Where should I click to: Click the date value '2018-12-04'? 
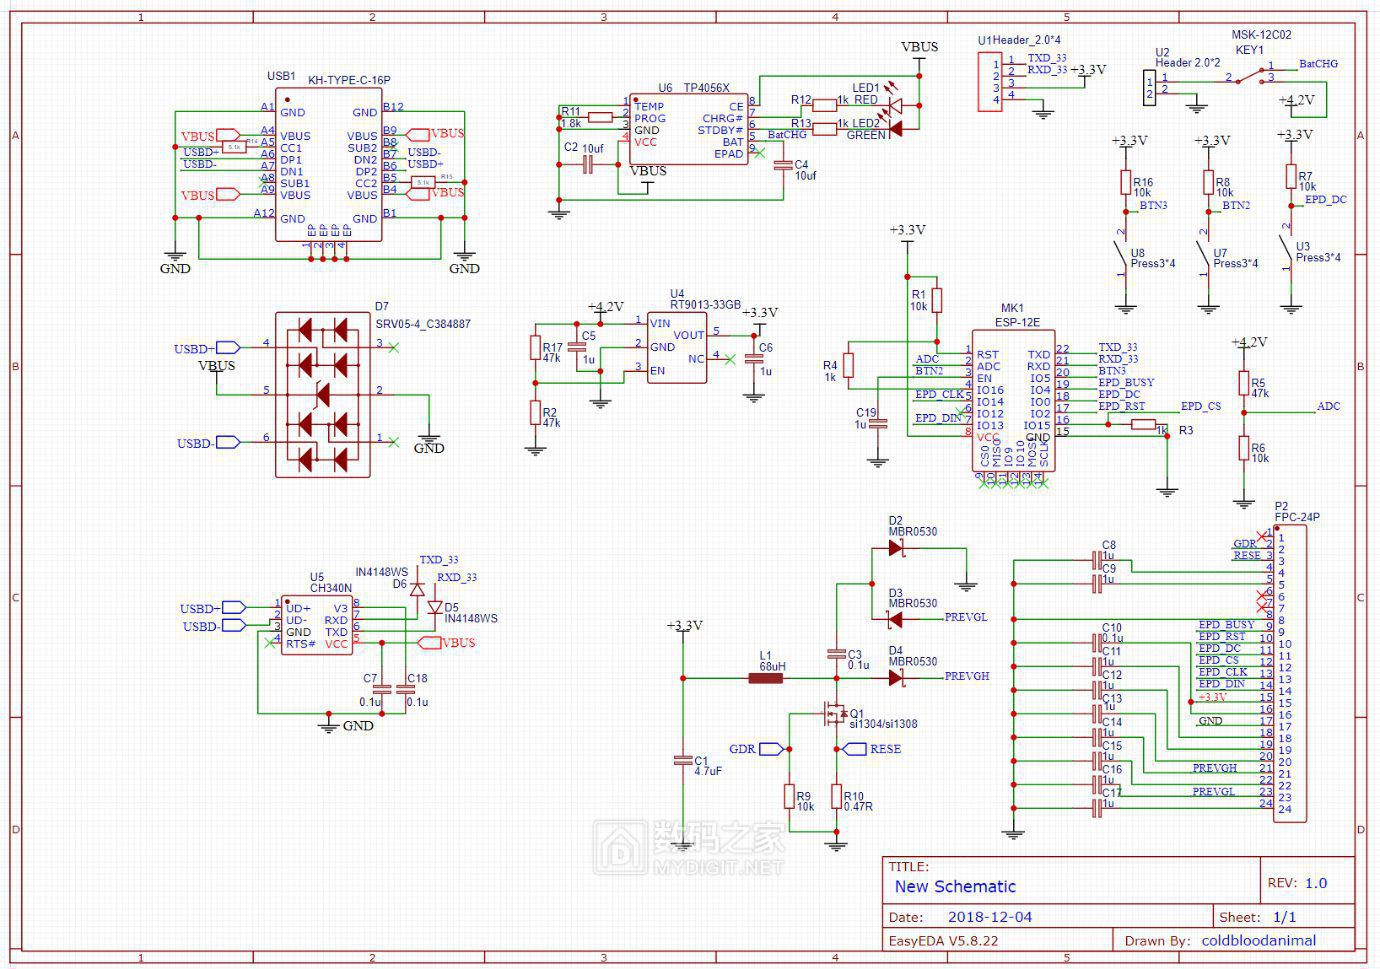(x=990, y=917)
